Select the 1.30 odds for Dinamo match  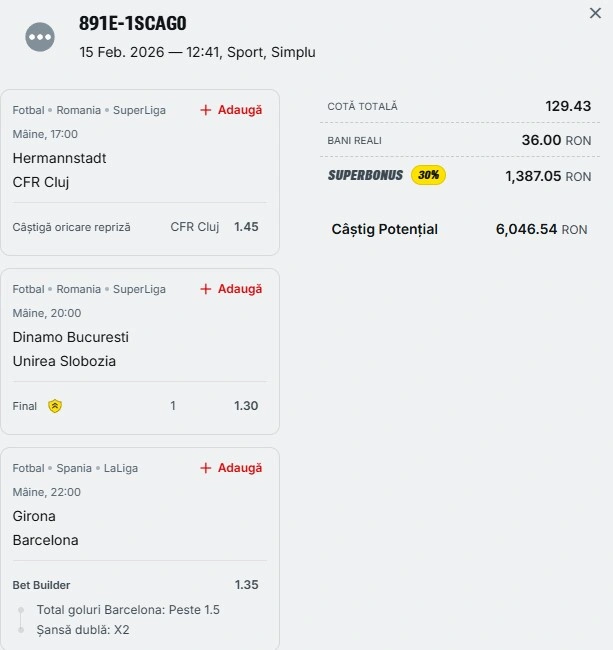246,406
